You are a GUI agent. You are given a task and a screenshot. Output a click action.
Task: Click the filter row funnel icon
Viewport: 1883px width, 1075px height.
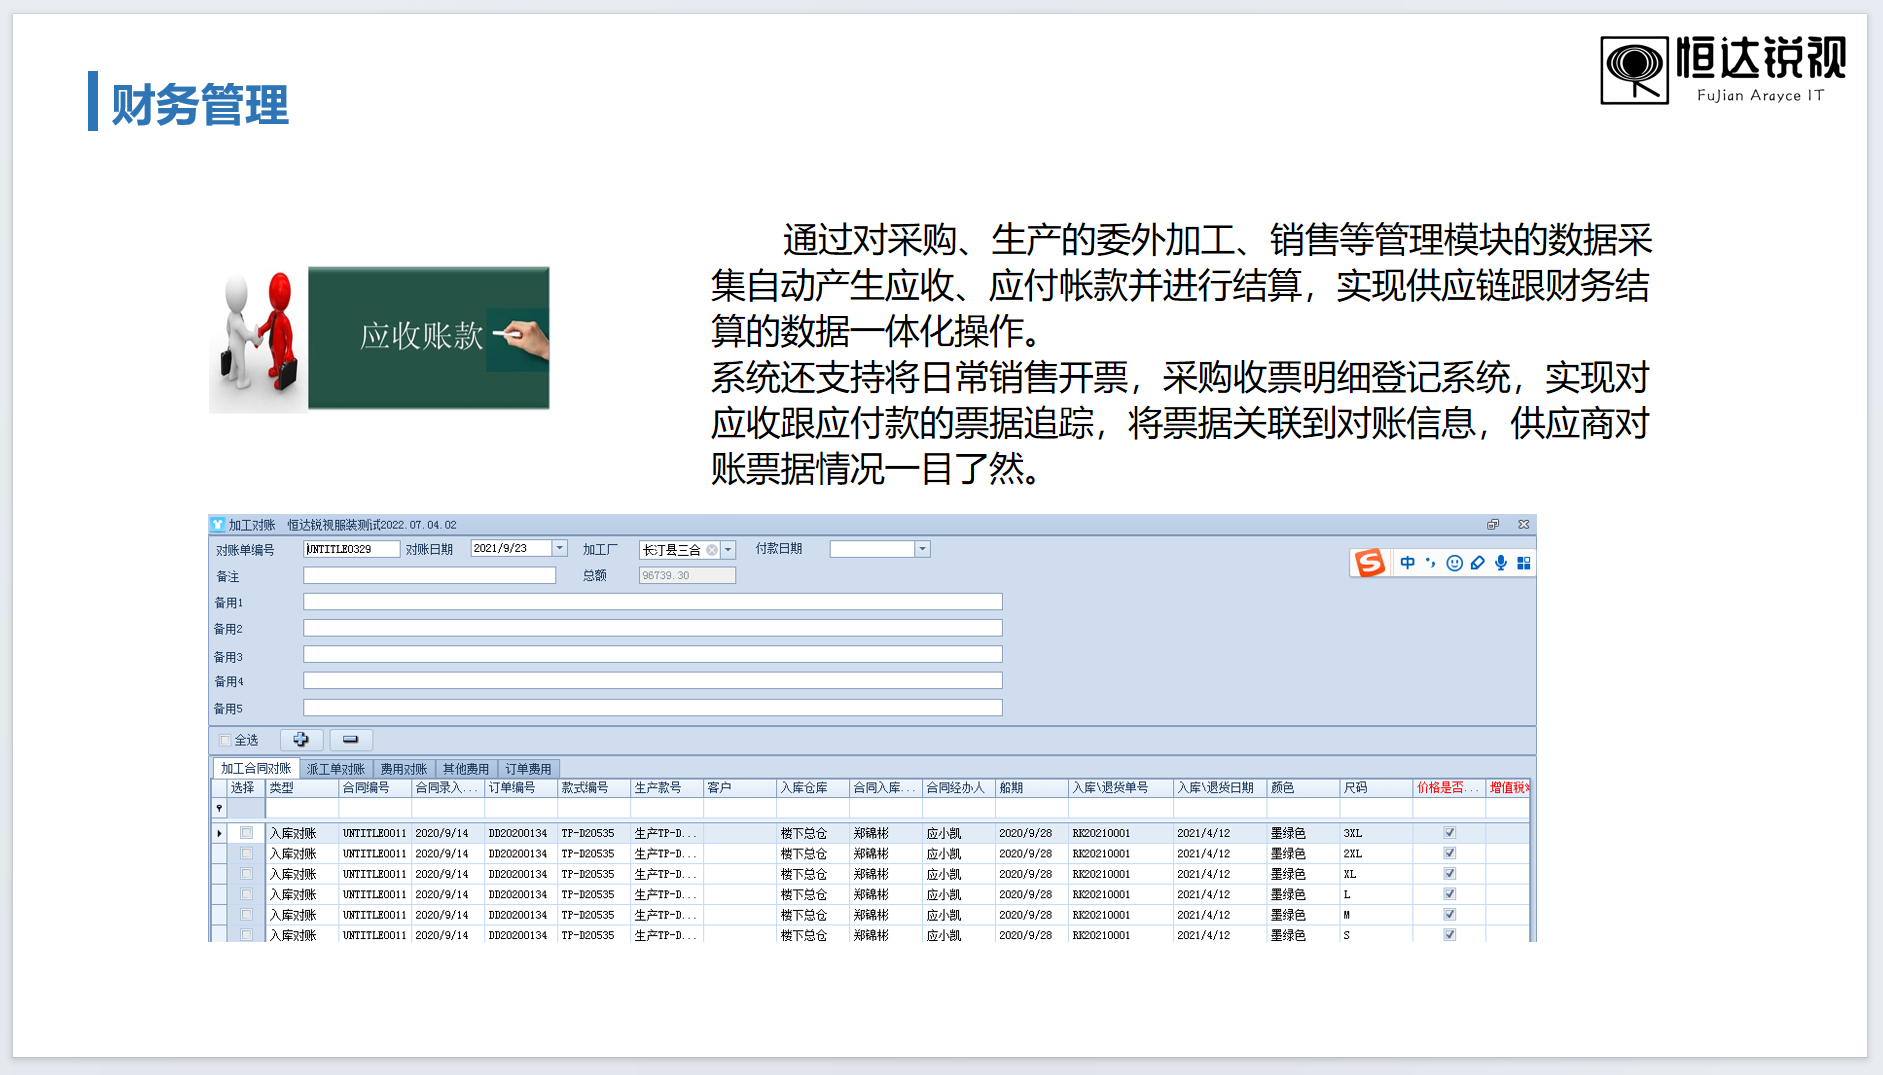coord(219,808)
